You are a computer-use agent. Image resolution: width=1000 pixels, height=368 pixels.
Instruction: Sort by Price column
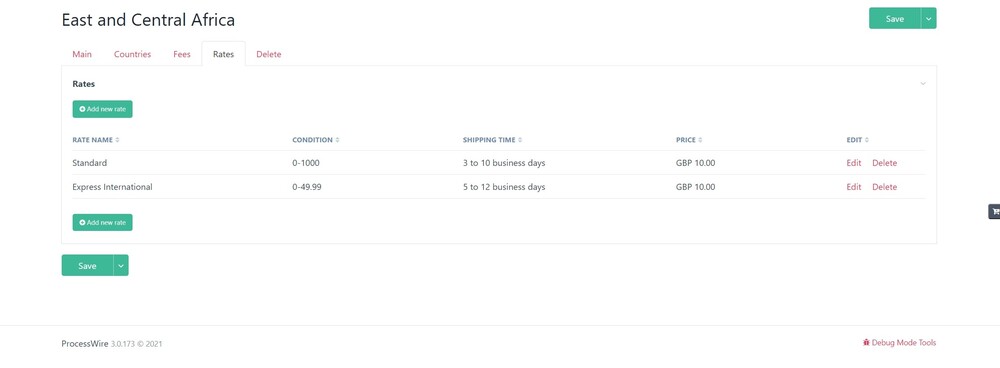689,140
